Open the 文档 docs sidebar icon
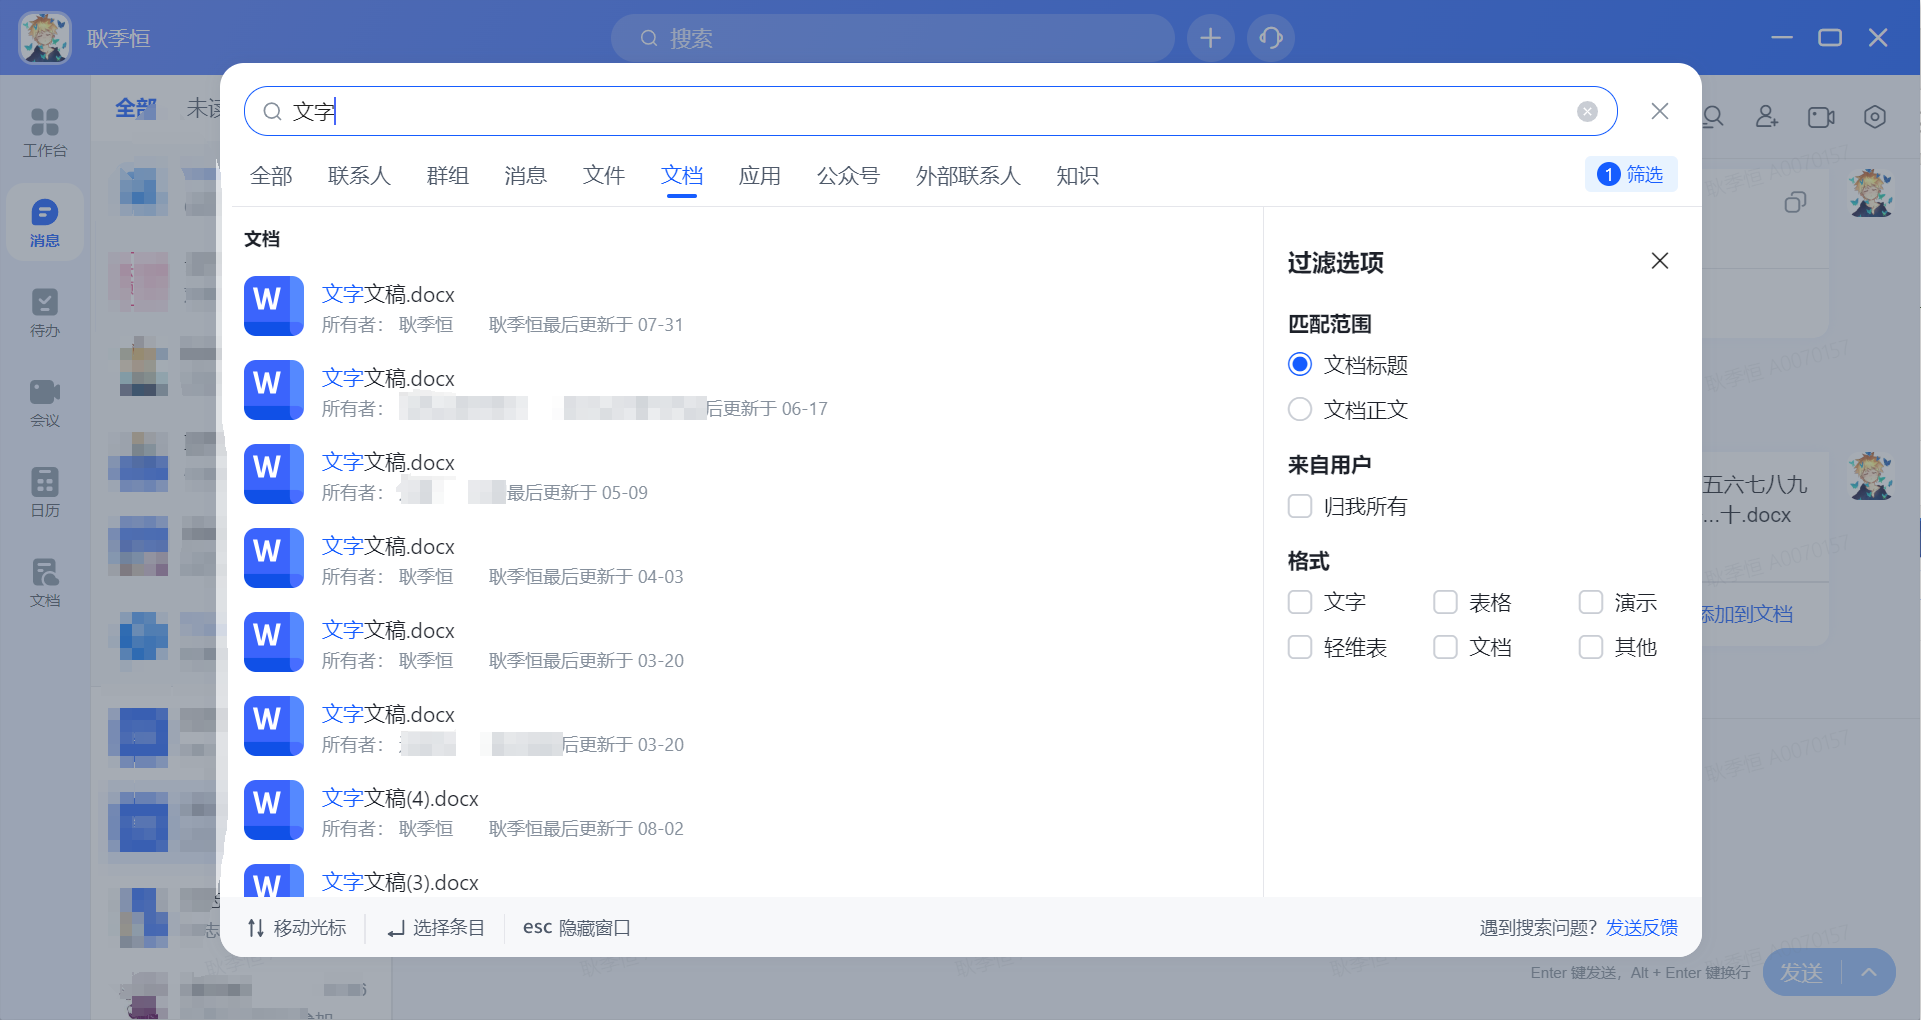This screenshot has width=1921, height=1020. click(45, 583)
